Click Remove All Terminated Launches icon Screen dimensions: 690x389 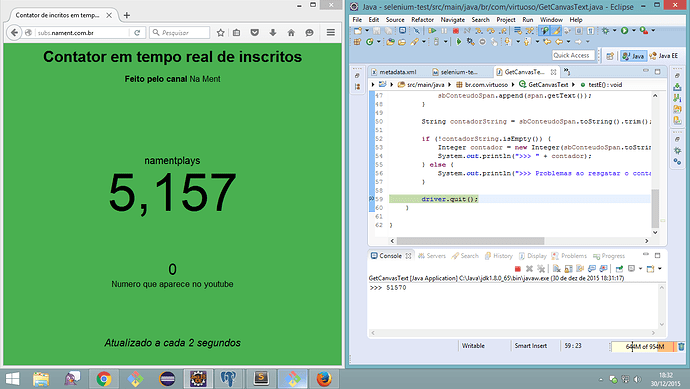(541, 268)
